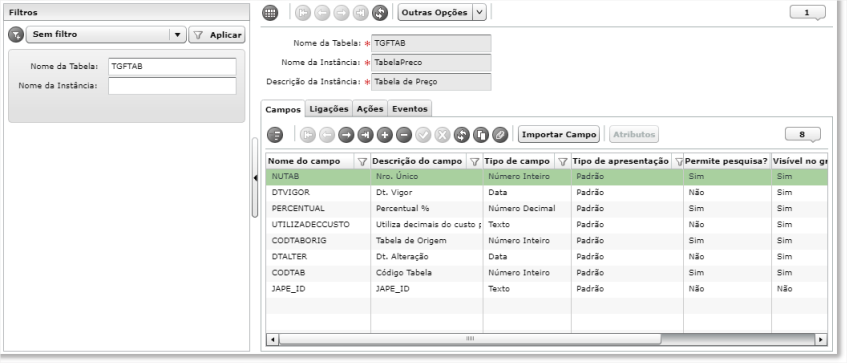The height and width of the screenshot is (363, 847).
Task: Click the Código Tabela description cell
Action: point(427,273)
